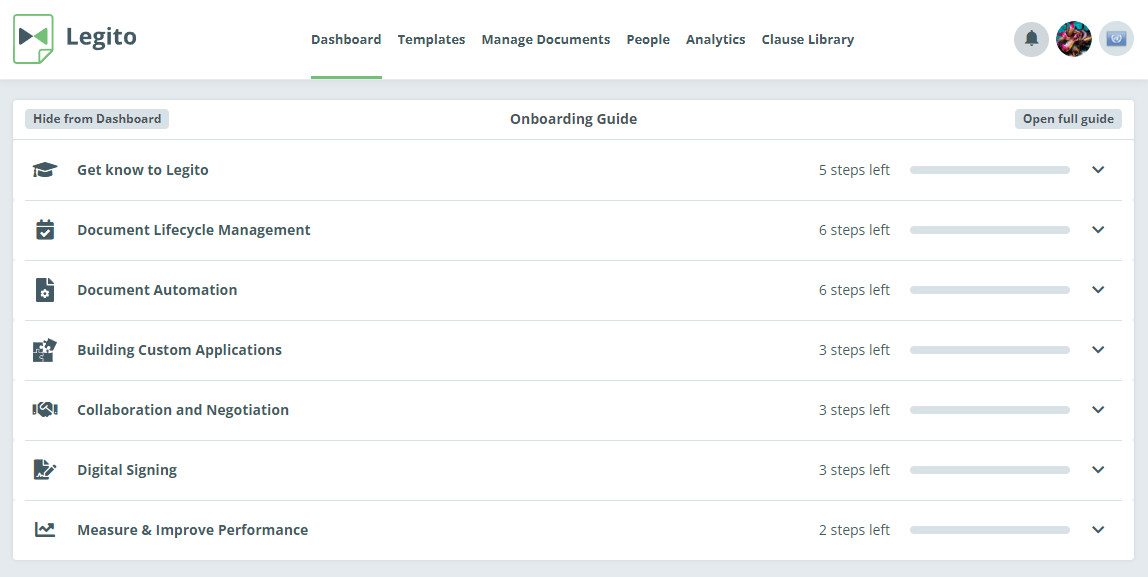Click the flag language icon
The height and width of the screenshot is (577, 1148).
coord(1116,39)
